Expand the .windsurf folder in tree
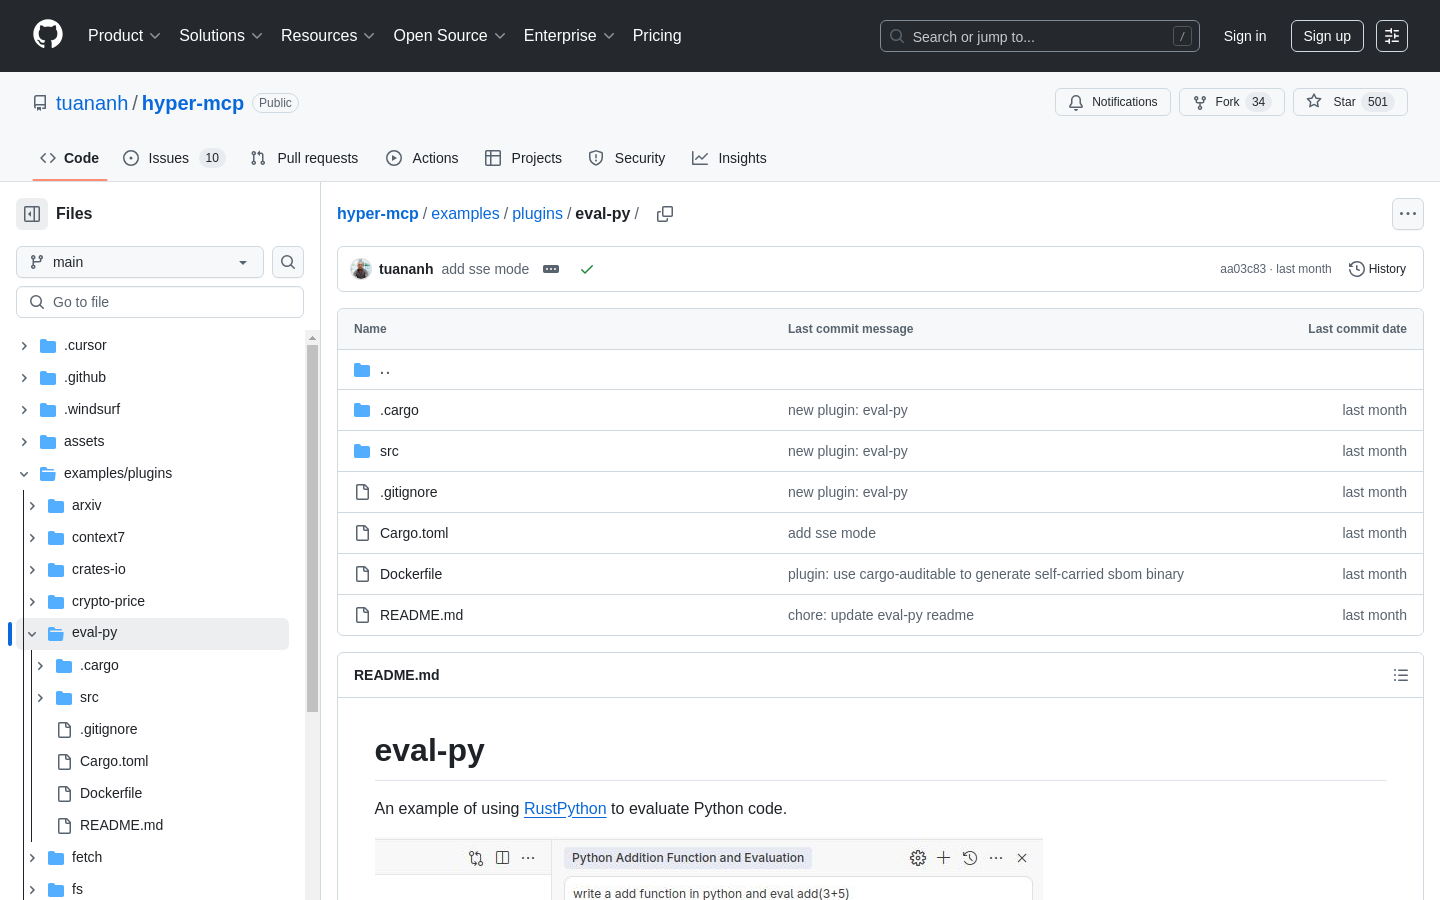This screenshot has height=900, width=1440. 24,410
